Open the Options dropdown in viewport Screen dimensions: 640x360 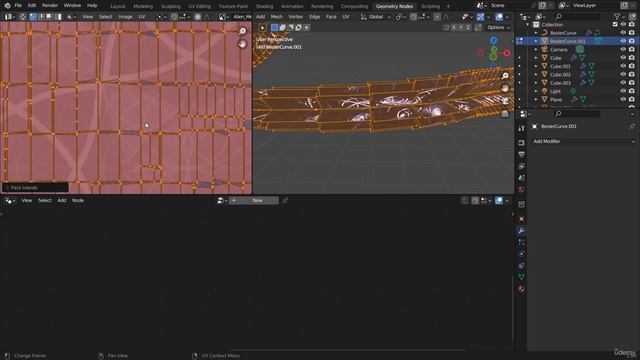click(498, 27)
